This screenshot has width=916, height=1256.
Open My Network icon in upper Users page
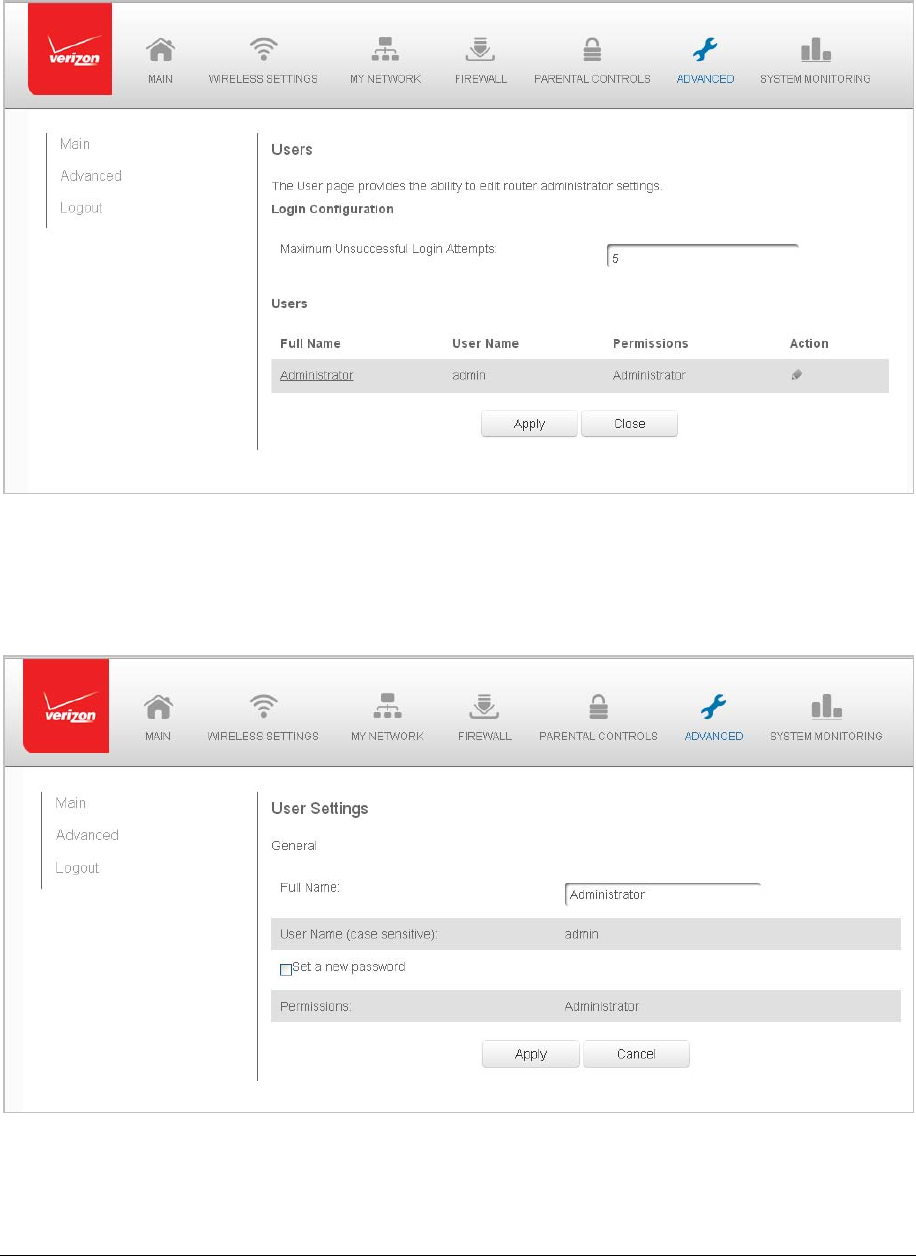pos(385,52)
